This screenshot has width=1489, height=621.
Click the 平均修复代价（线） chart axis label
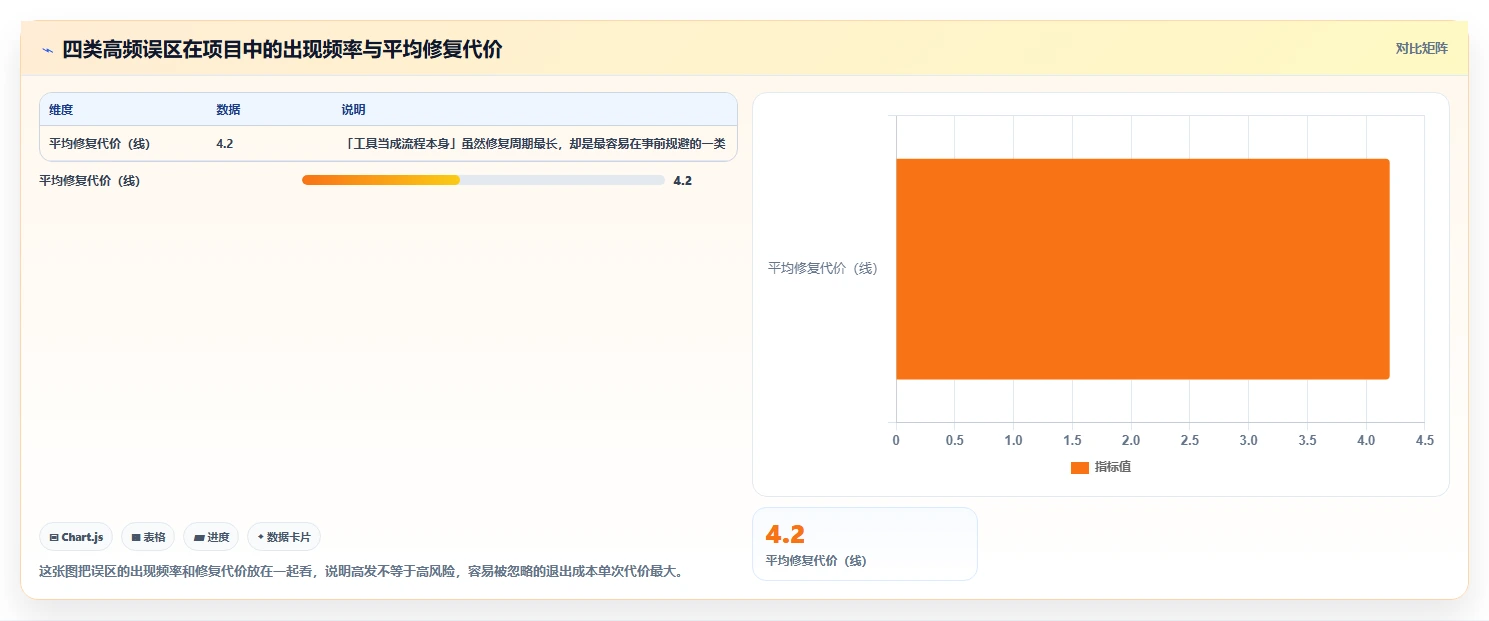coord(823,269)
